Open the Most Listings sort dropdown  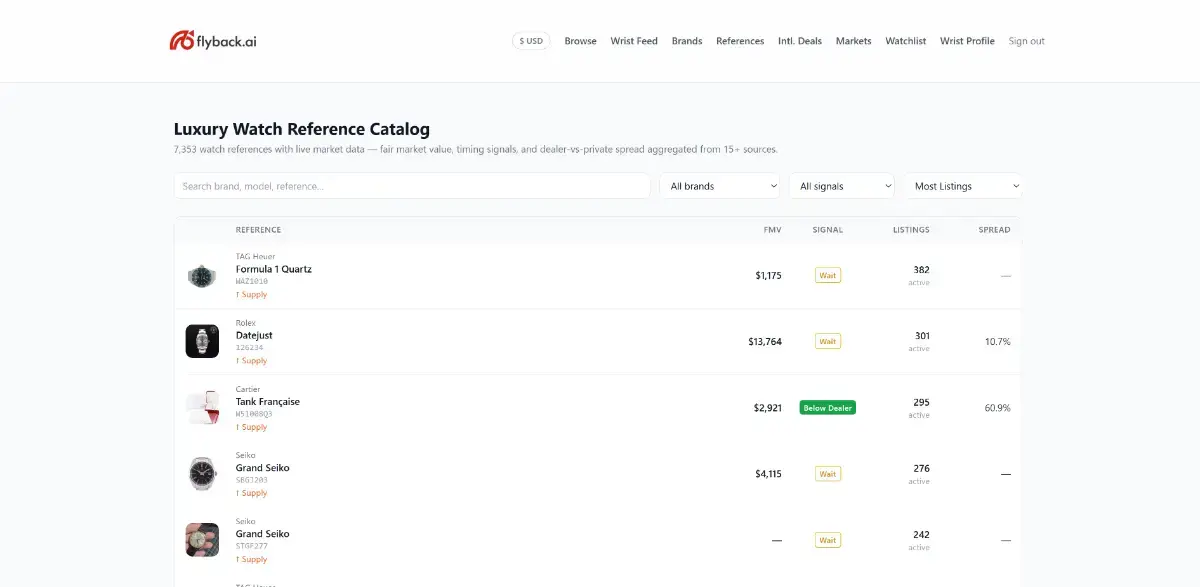(963, 186)
